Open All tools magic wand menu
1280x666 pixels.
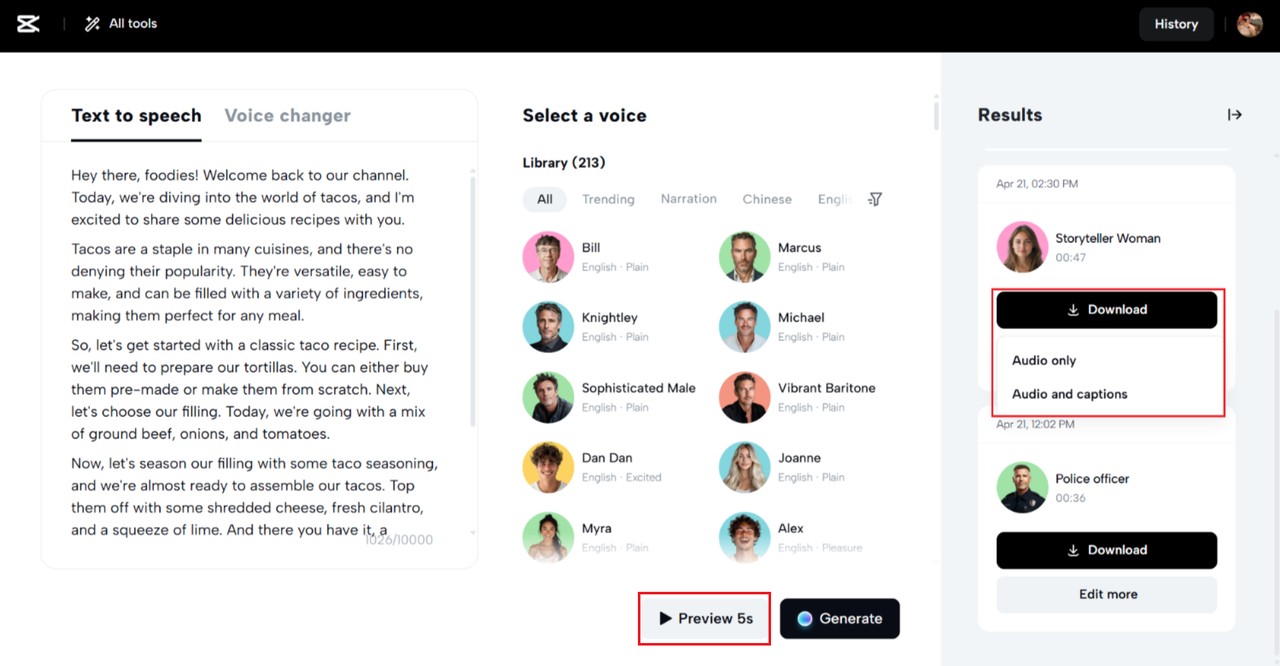click(121, 24)
